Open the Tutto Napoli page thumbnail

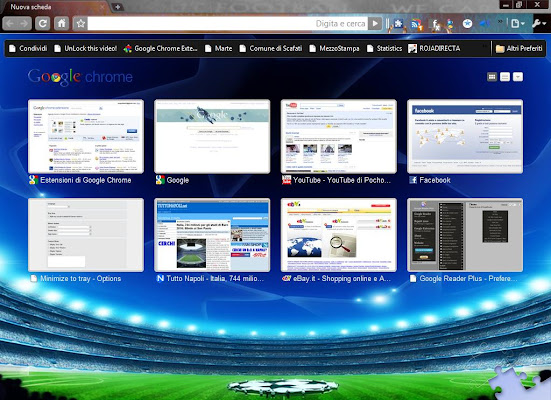pos(212,235)
